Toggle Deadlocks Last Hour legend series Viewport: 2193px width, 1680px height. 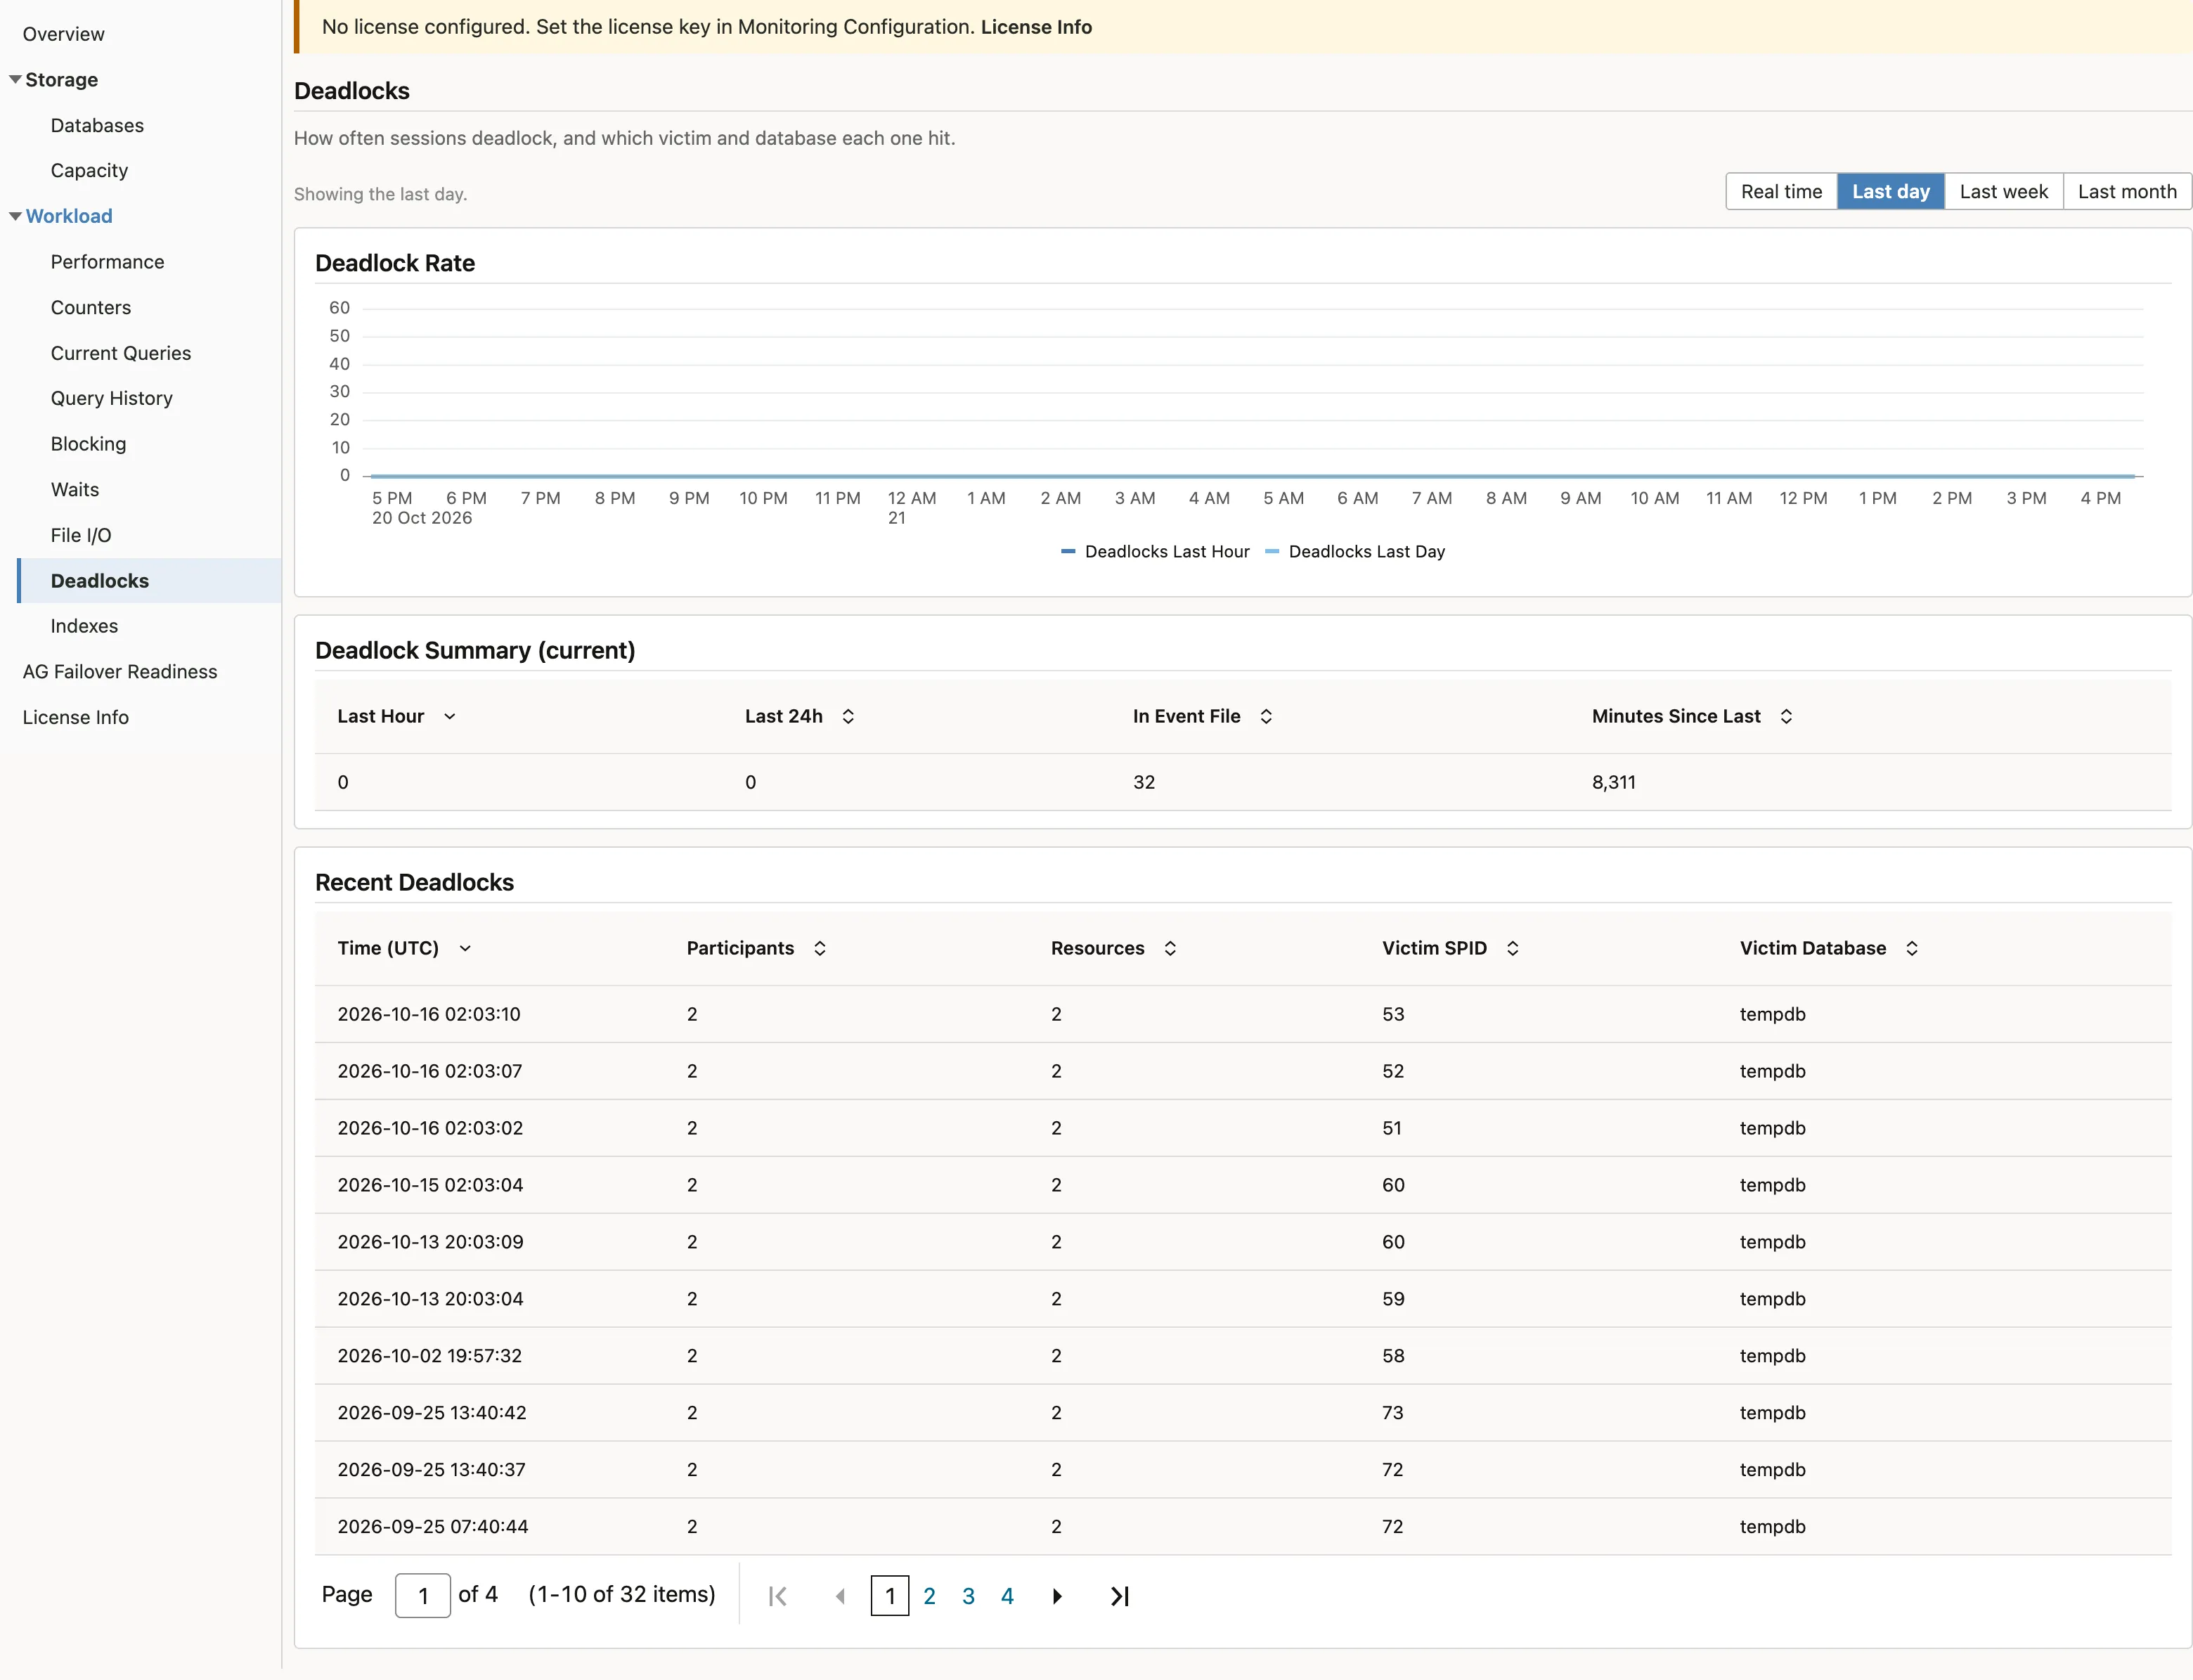(x=1156, y=552)
